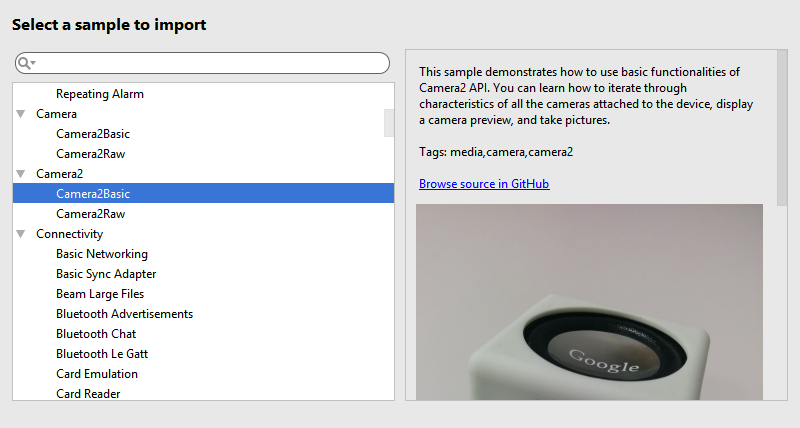Viewport: 800px width, 428px height.
Task: Select Camera2Basic under the Camera group
Action: (x=93, y=134)
